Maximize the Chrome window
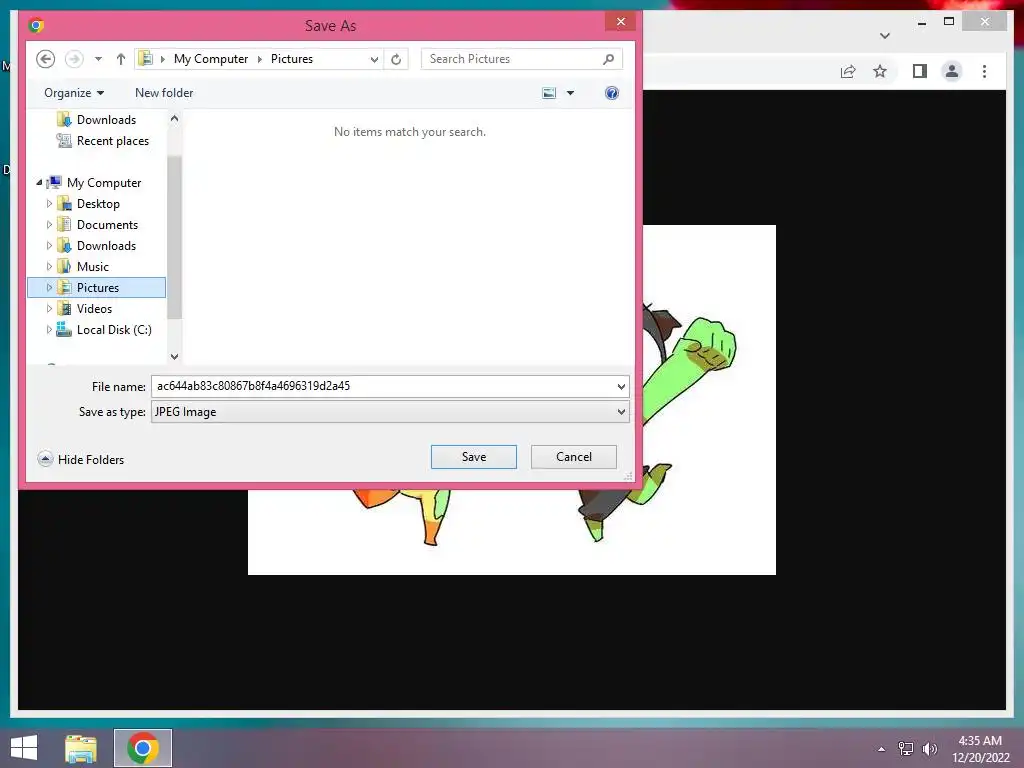The image size is (1024, 768). pos(949,22)
